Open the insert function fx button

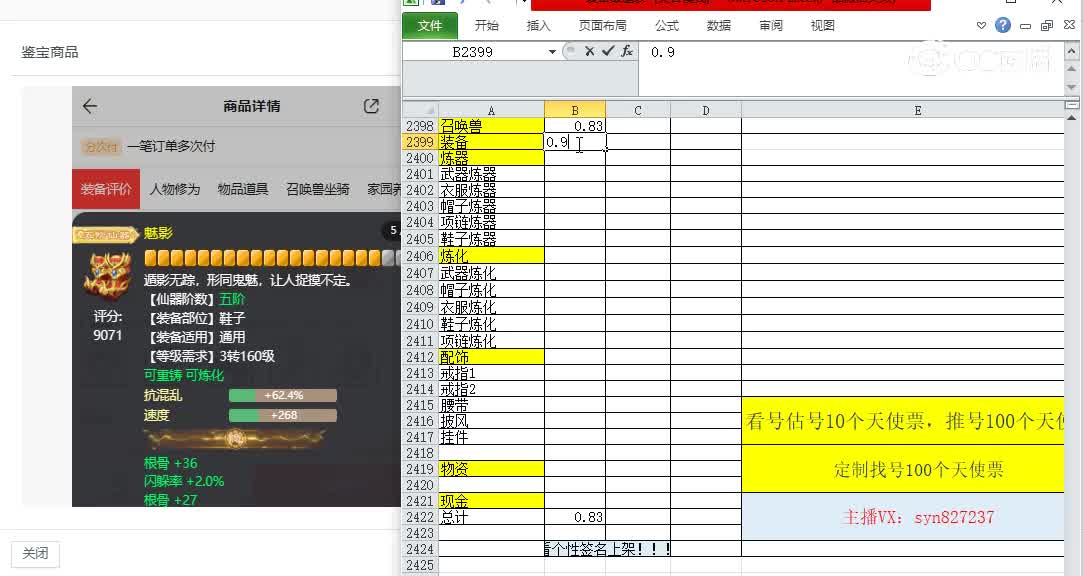626,51
